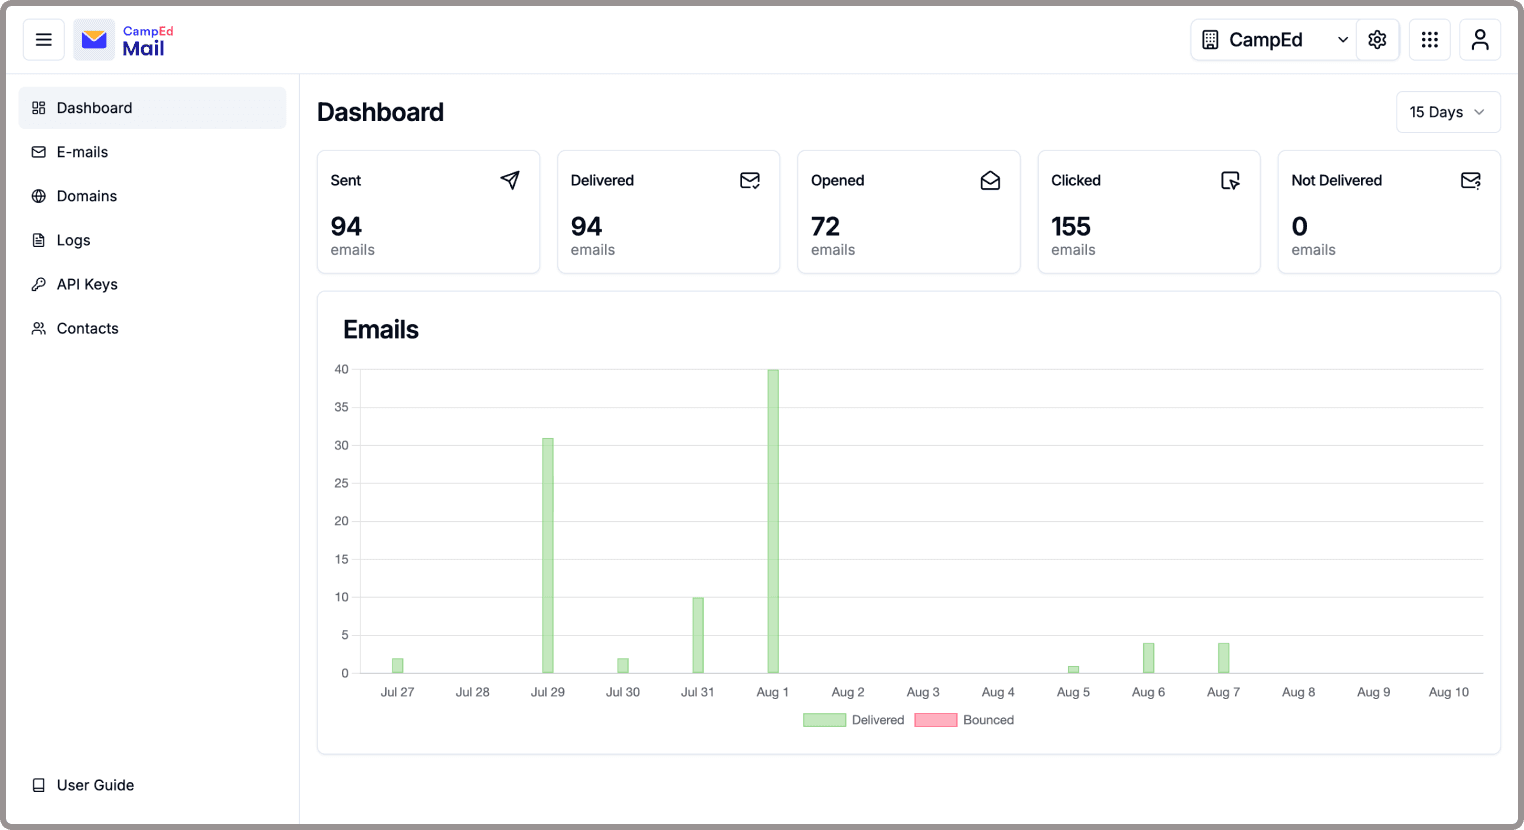The width and height of the screenshot is (1524, 830).
Task: Open the user profile icon
Action: pyautogui.click(x=1480, y=40)
